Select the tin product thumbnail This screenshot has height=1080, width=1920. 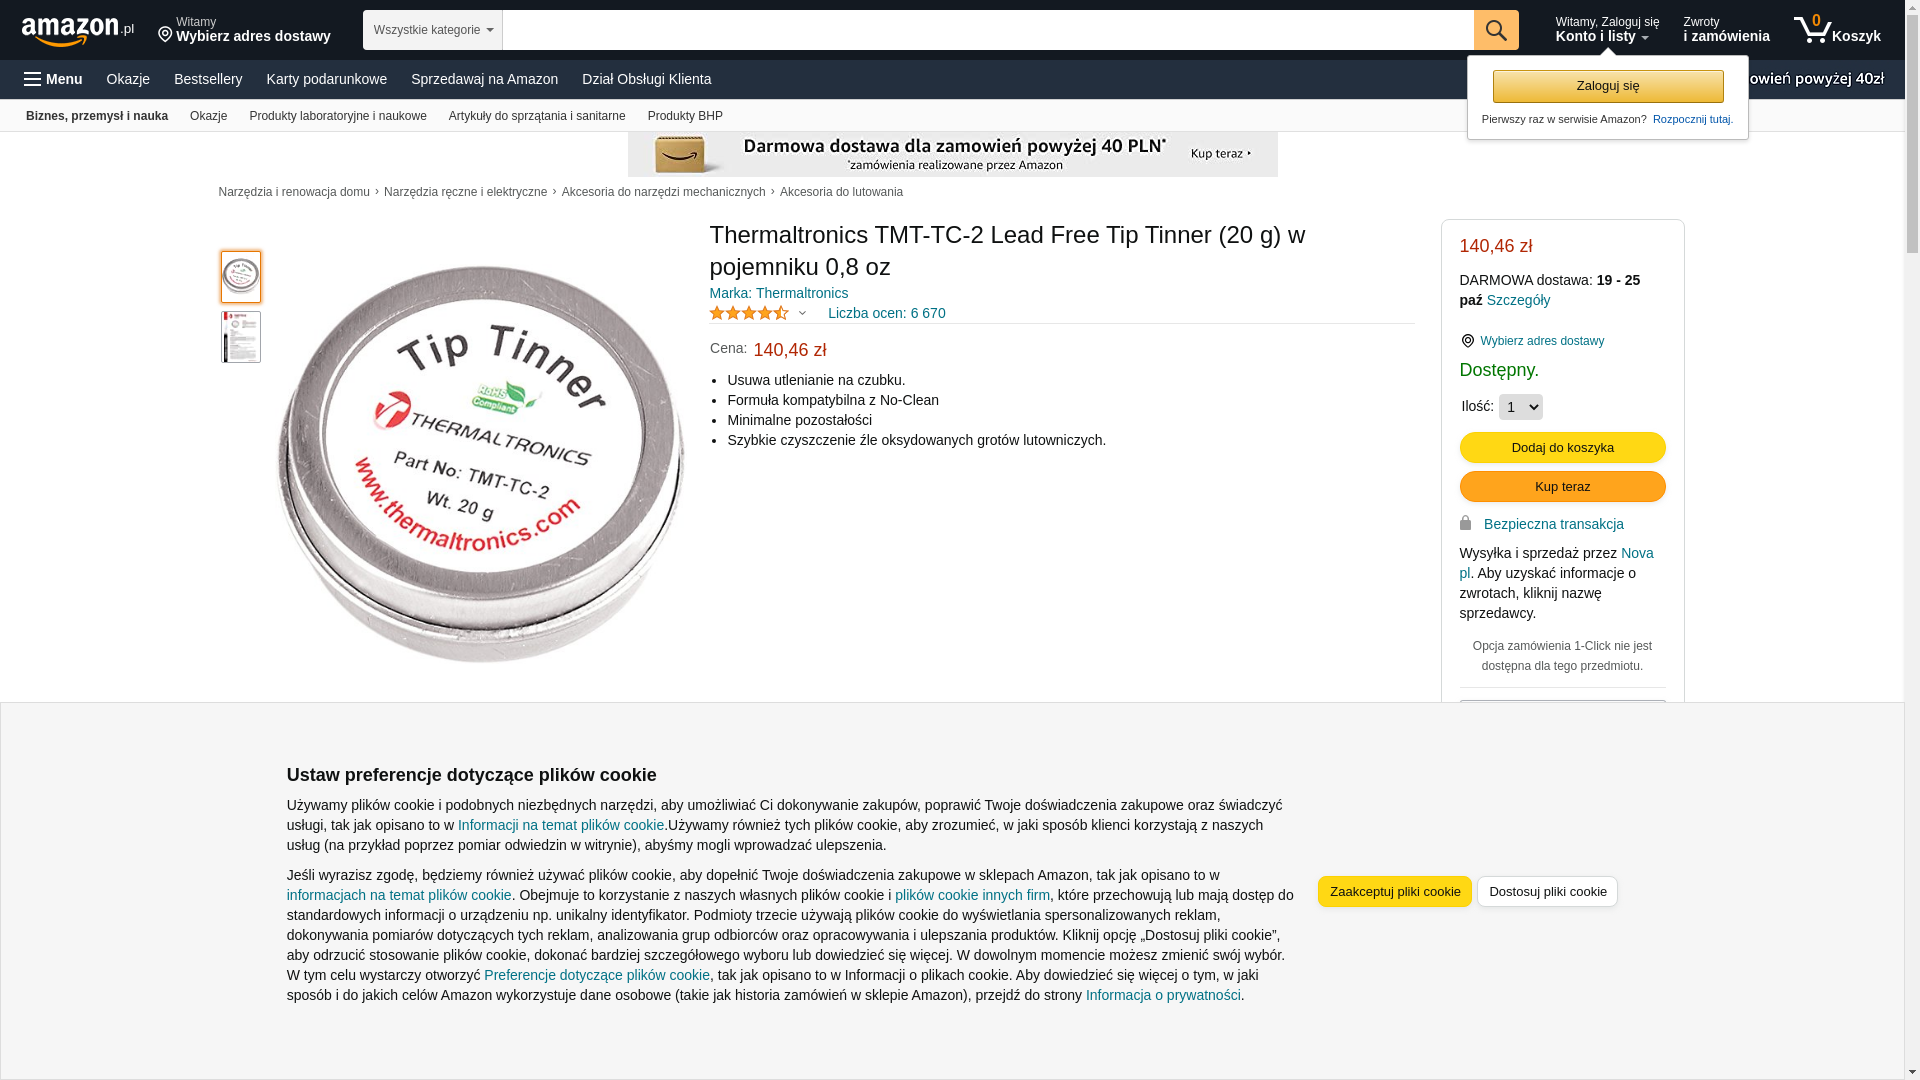coord(241,277)
